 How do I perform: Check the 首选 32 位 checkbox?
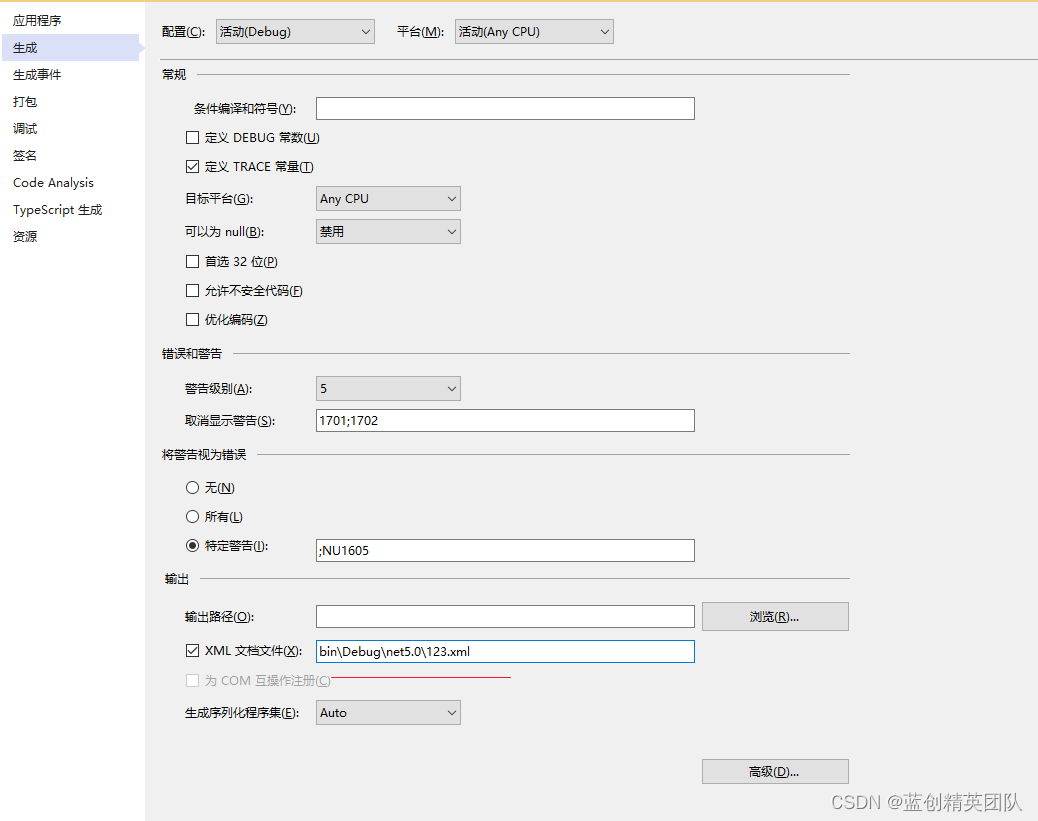(x=193, y=262)
